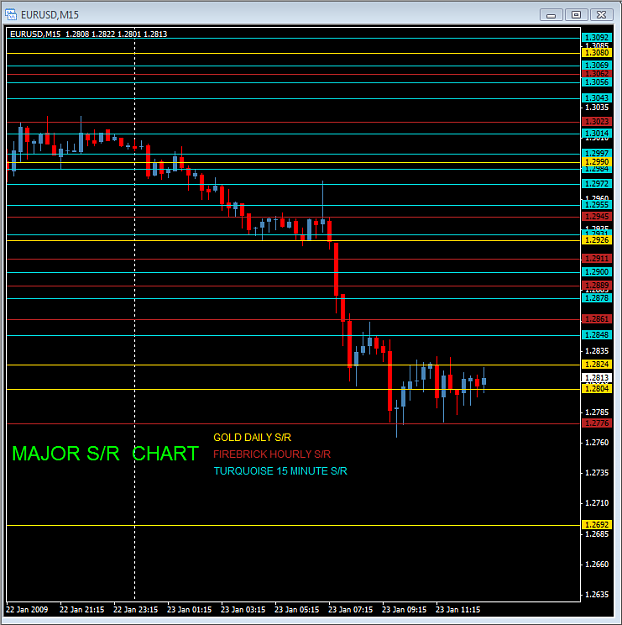Click the EURUSD,M15 OHLC header inside the chart
Screen dimensions: 622x625
click(x=89, y=34)
